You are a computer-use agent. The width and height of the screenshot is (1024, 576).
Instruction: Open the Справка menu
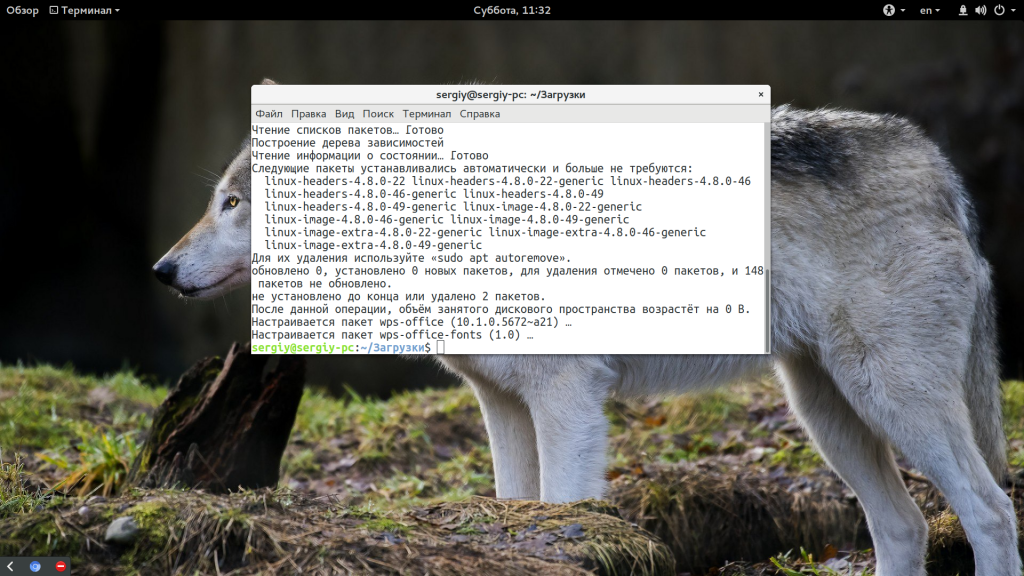point(479,114)
